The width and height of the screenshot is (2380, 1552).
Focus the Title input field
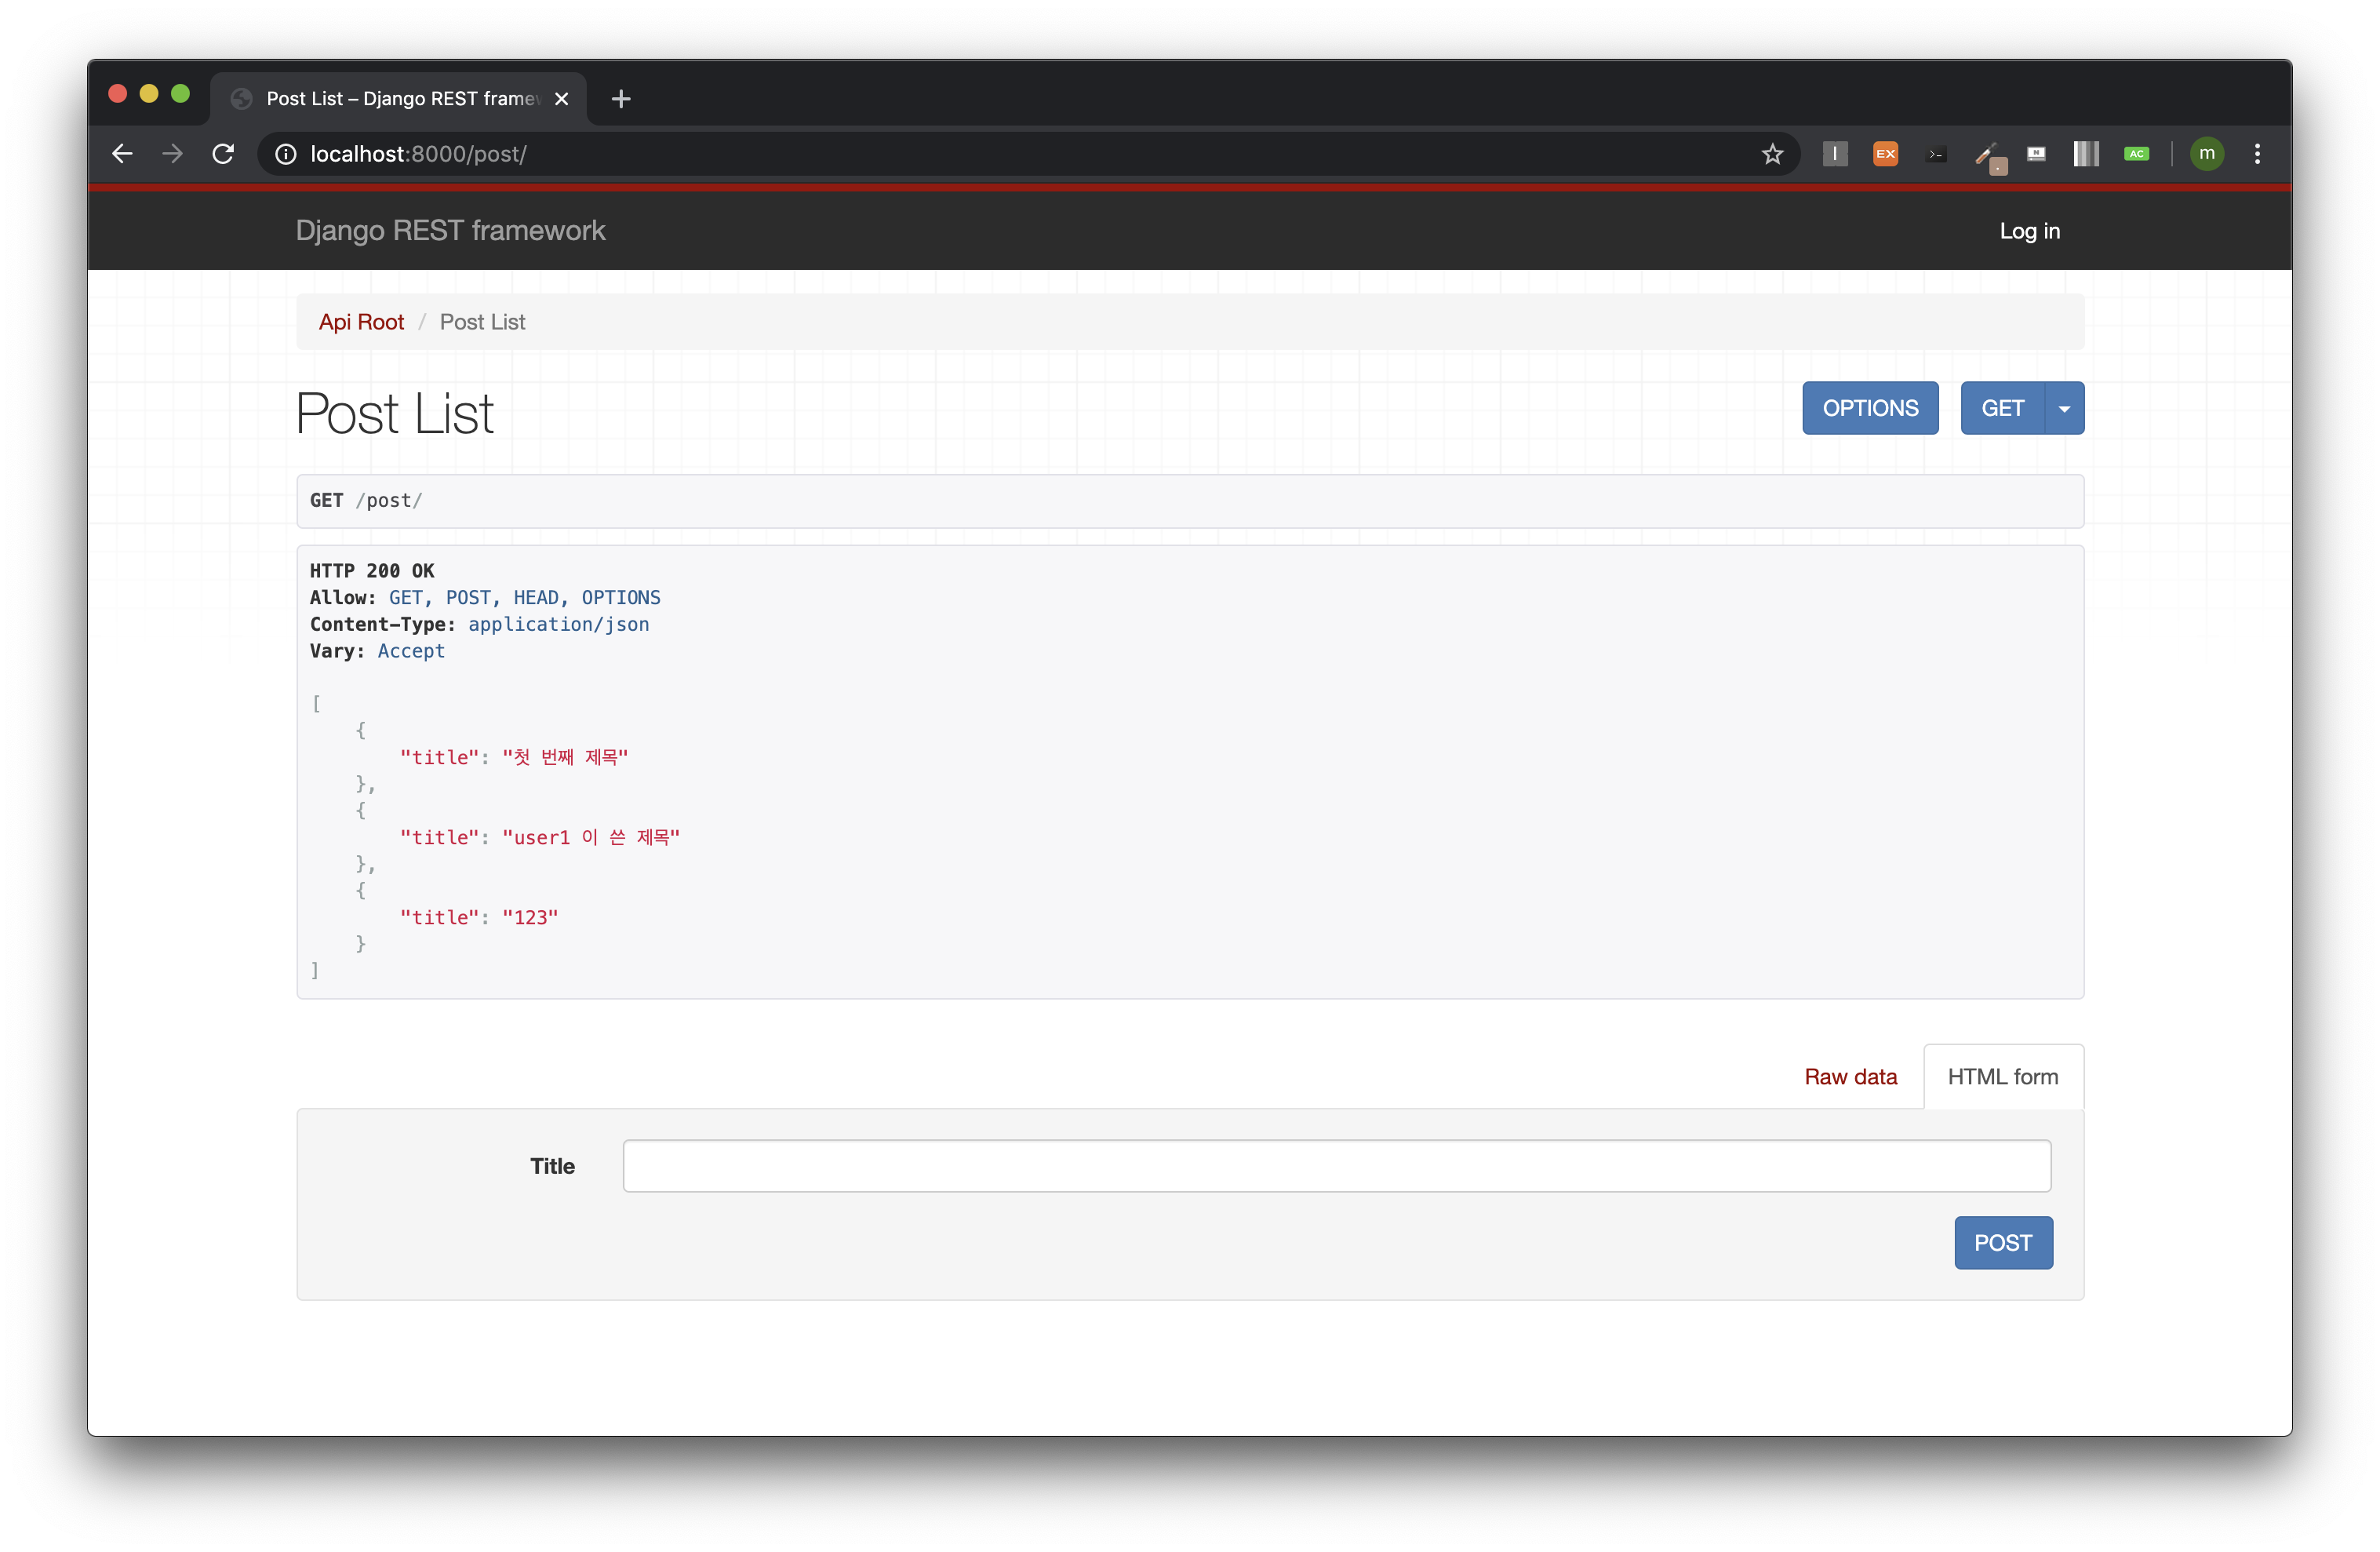[x=1336, y=1166]
